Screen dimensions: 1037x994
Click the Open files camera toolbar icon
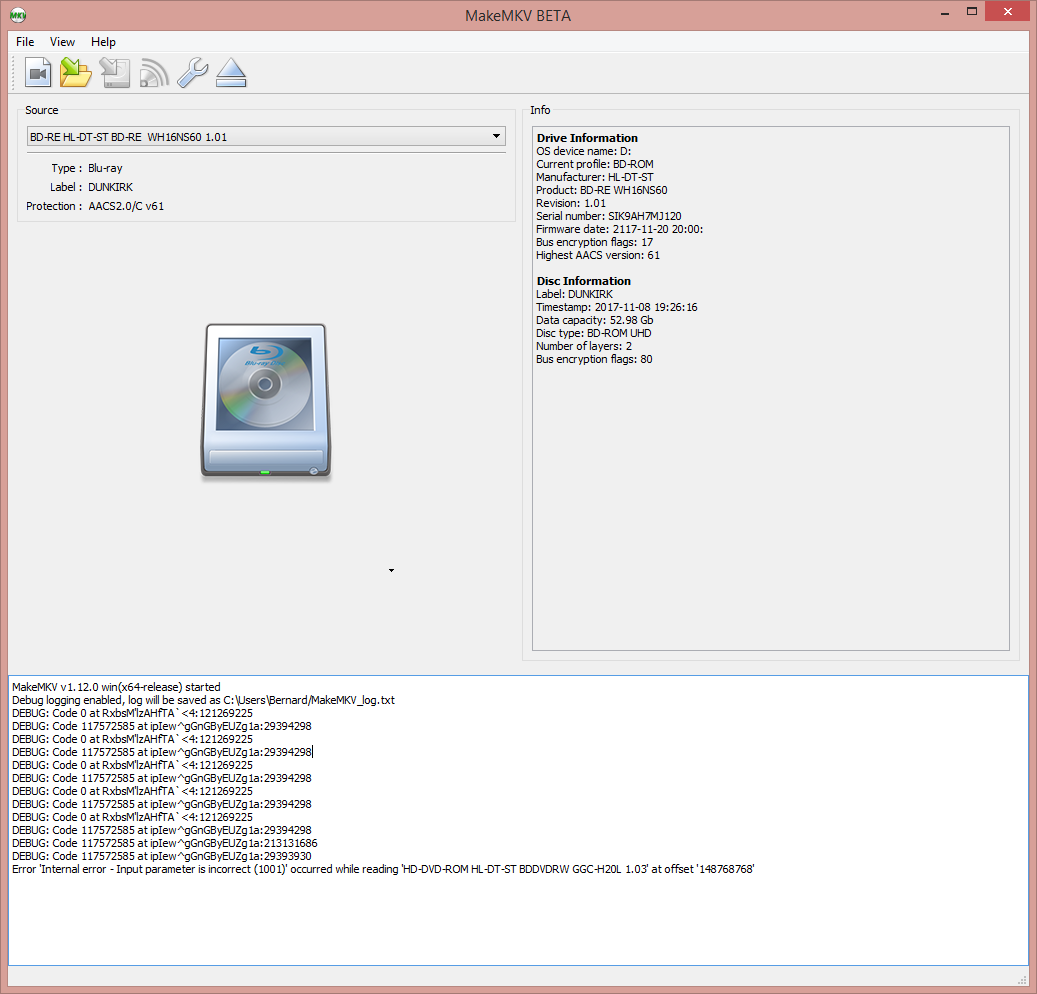38,73
